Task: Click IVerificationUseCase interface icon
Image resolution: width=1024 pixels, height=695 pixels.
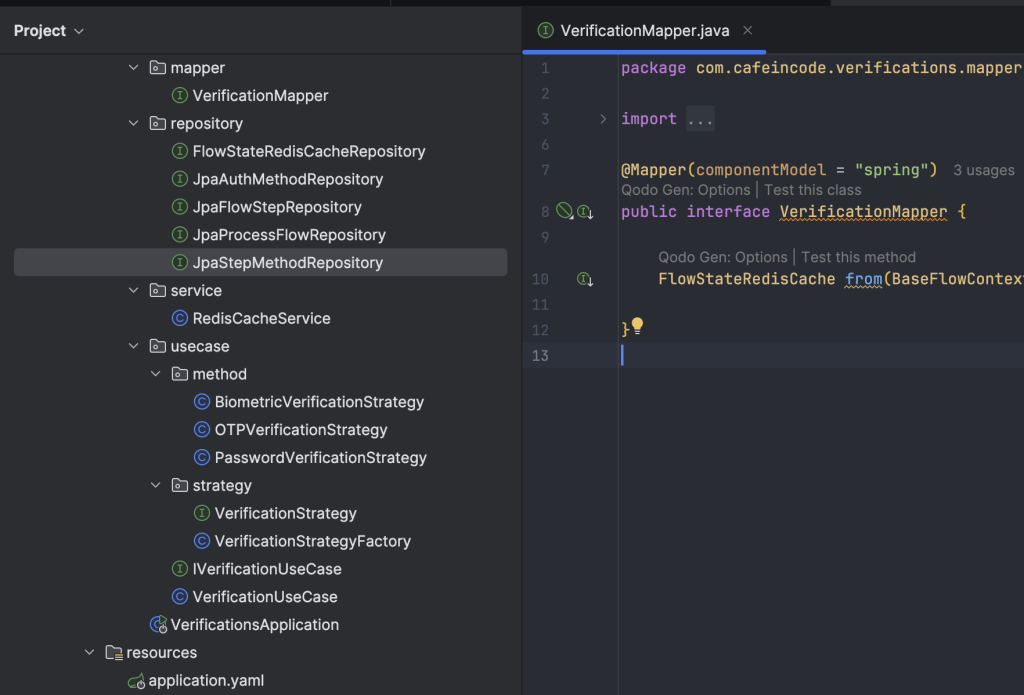Action: 180,569
